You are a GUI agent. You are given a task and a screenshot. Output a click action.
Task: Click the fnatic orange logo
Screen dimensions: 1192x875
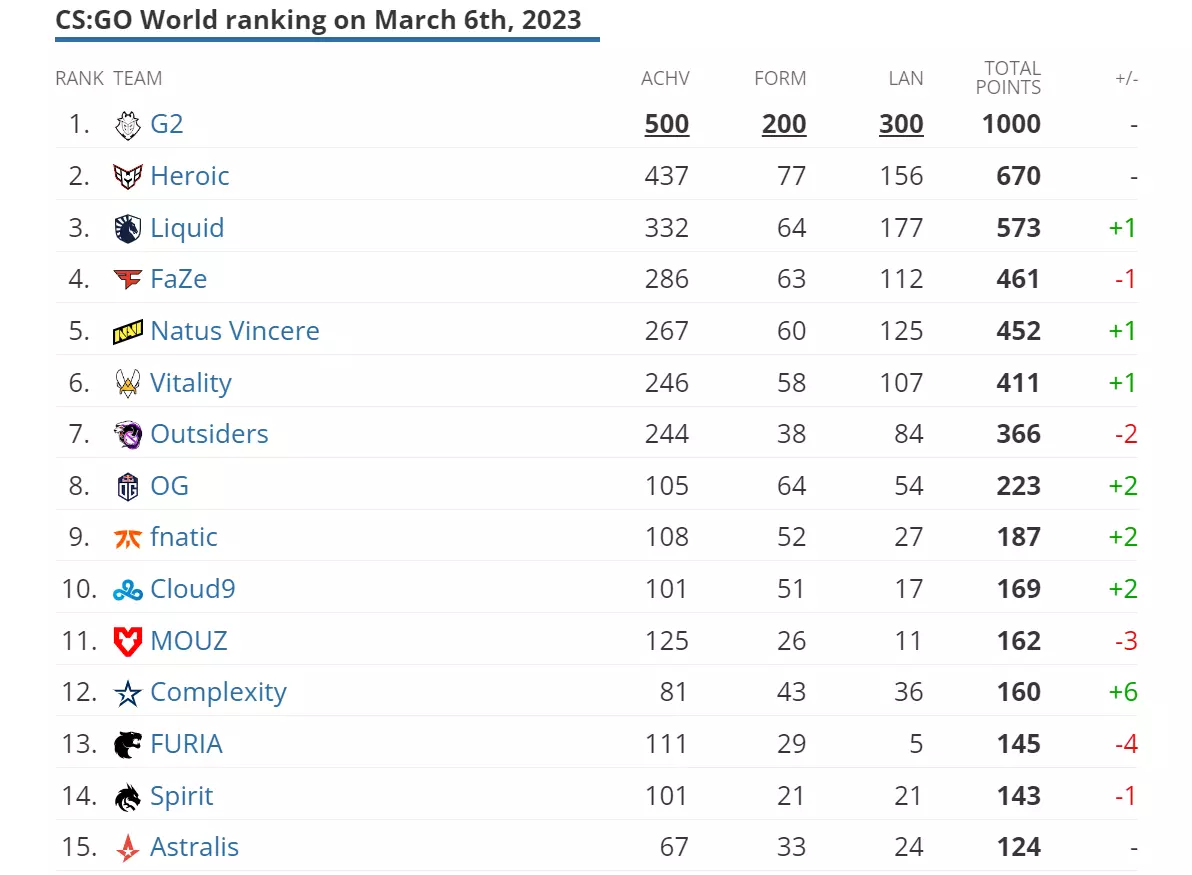tap(128, 537)
